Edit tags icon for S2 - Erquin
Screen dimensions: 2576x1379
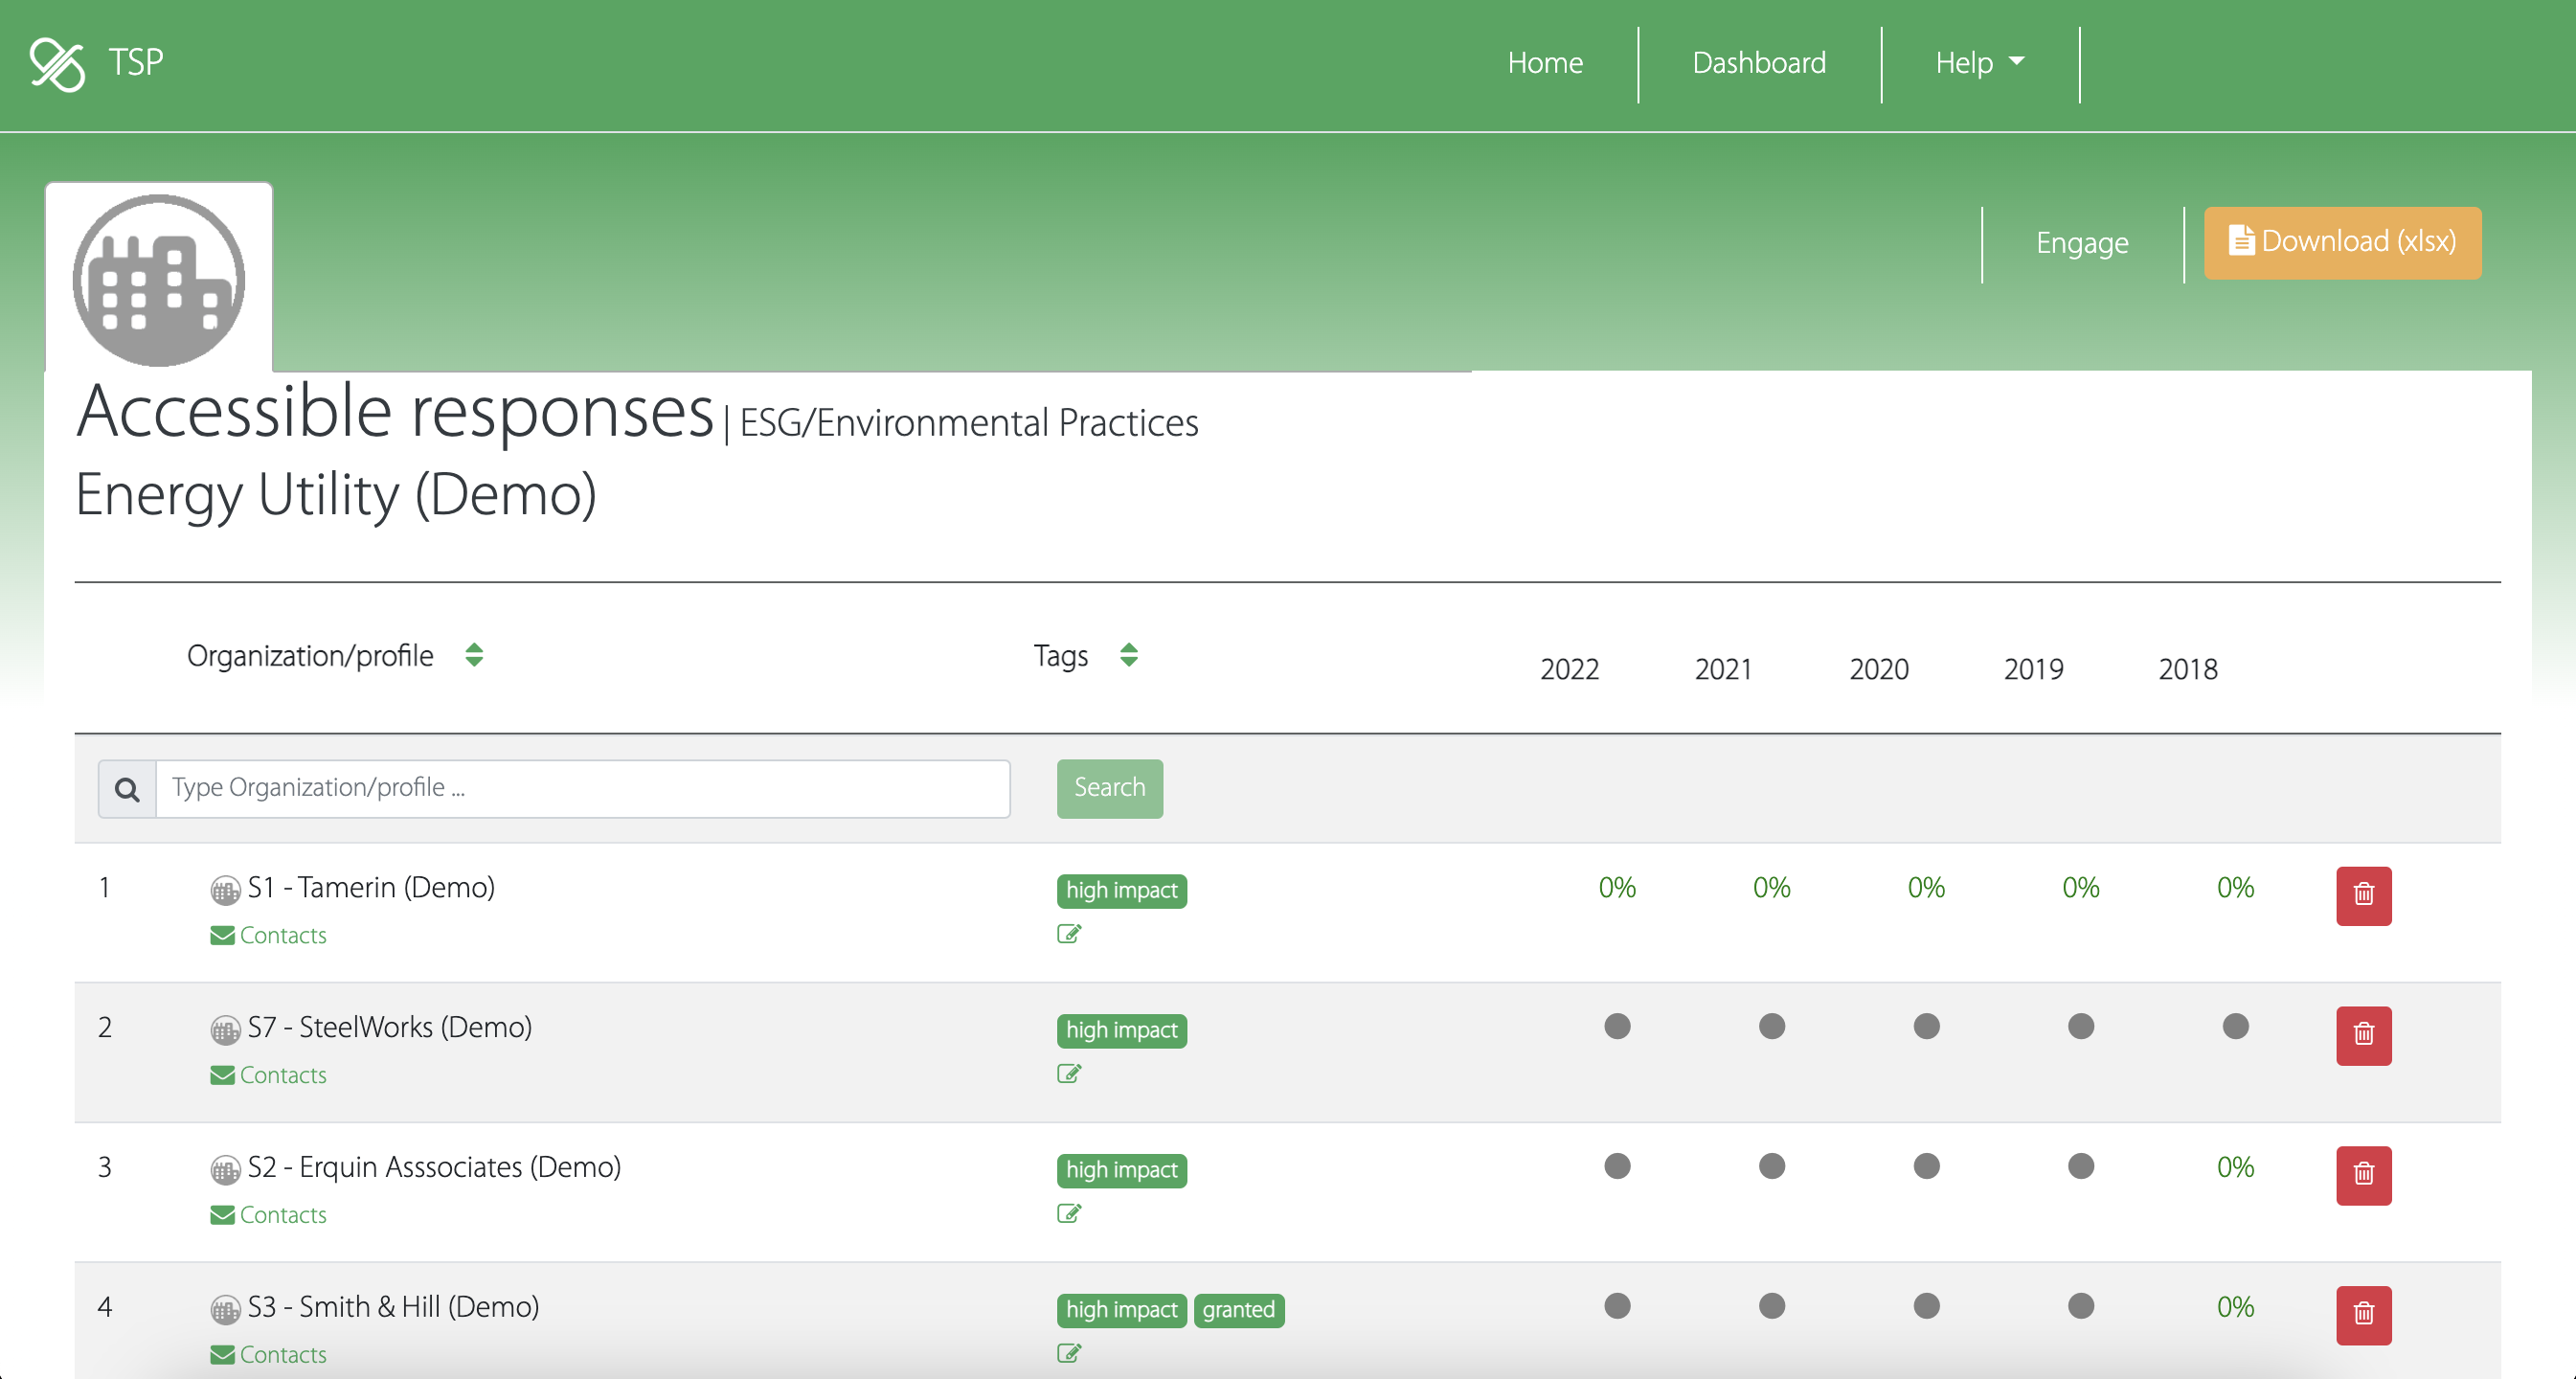point(1068,1213)
